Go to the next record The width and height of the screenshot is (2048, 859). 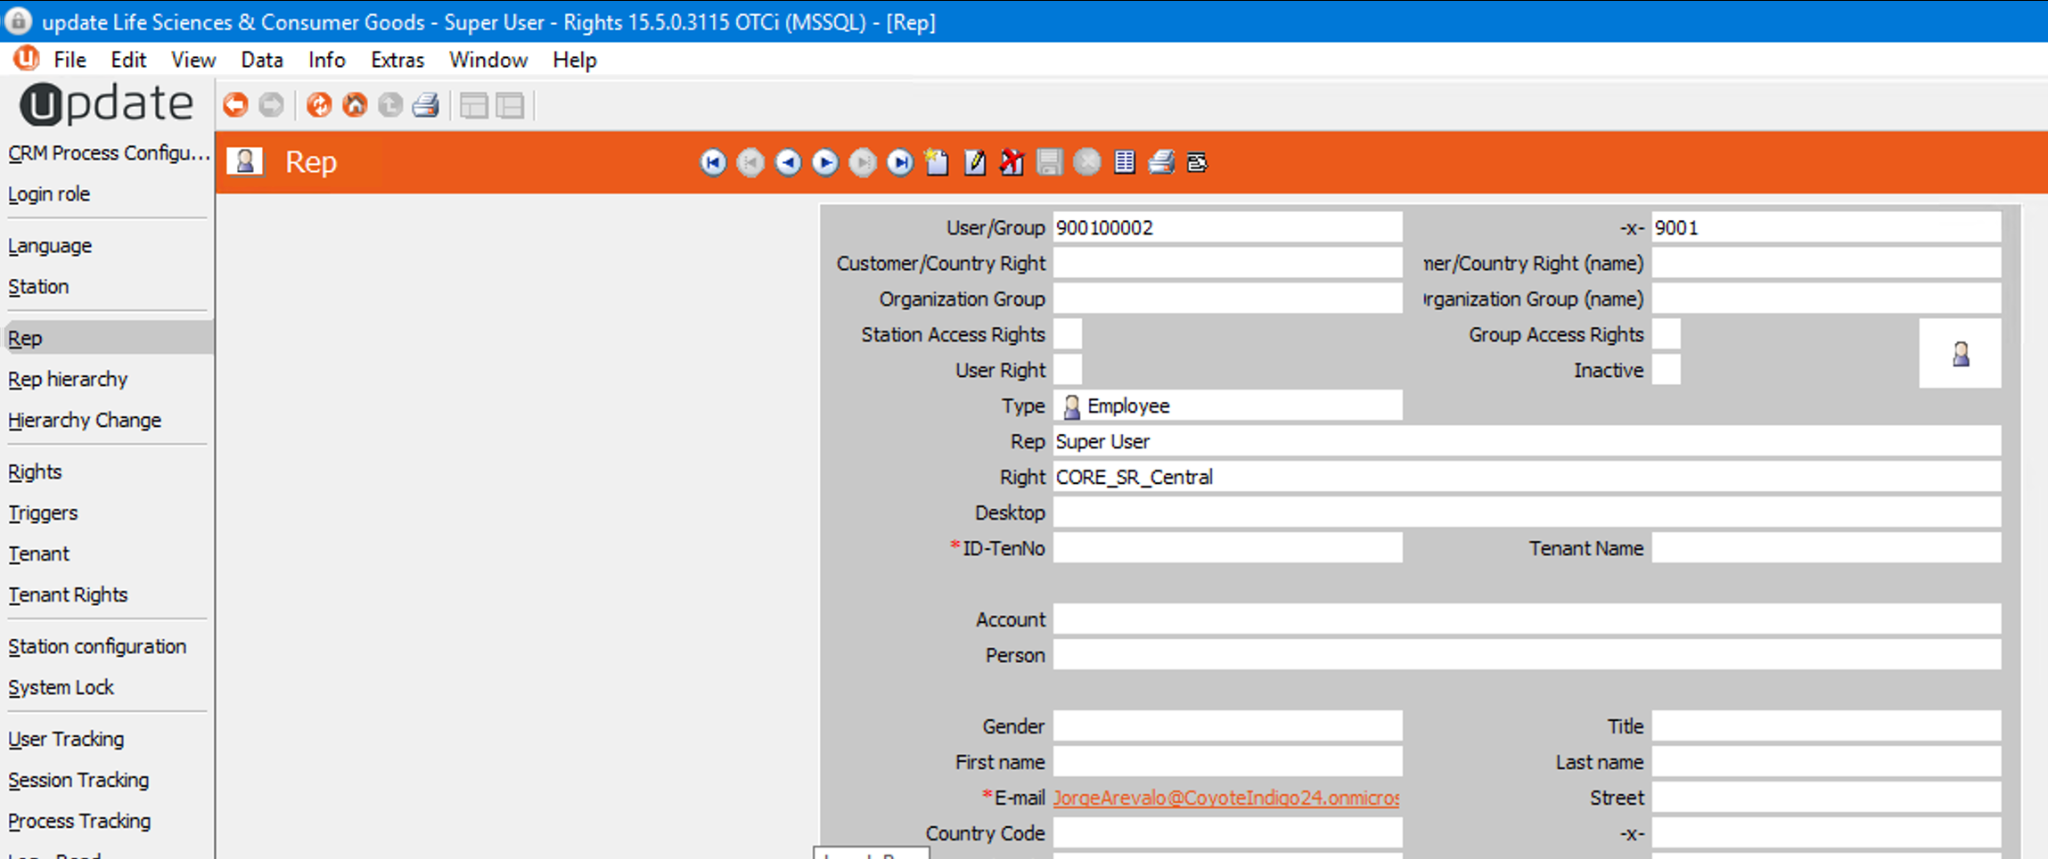(825, 162)
